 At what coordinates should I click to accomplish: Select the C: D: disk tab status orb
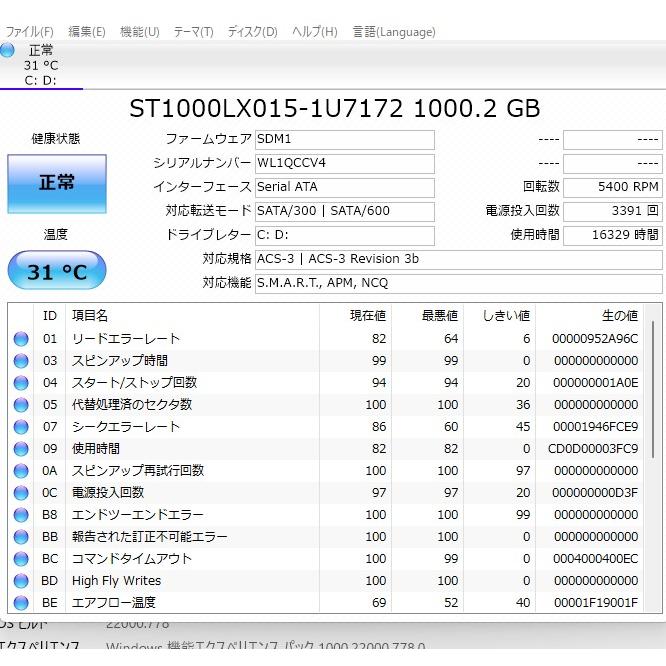point(7,50)
